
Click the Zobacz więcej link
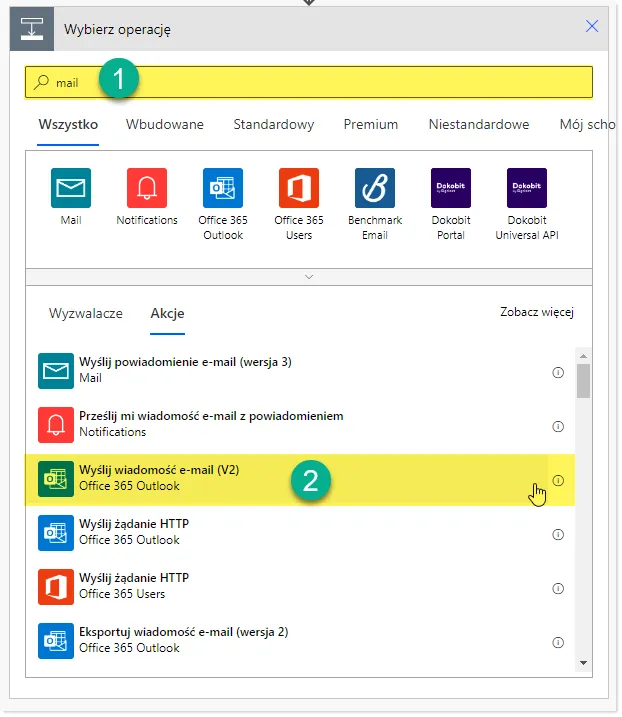click(x=537, y=313)
